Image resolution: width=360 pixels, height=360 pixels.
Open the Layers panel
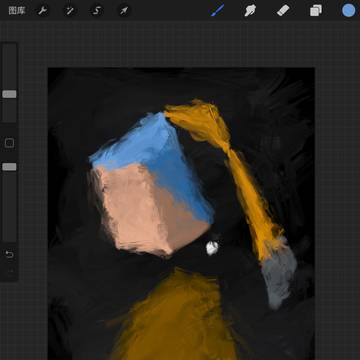coord(316,11)
